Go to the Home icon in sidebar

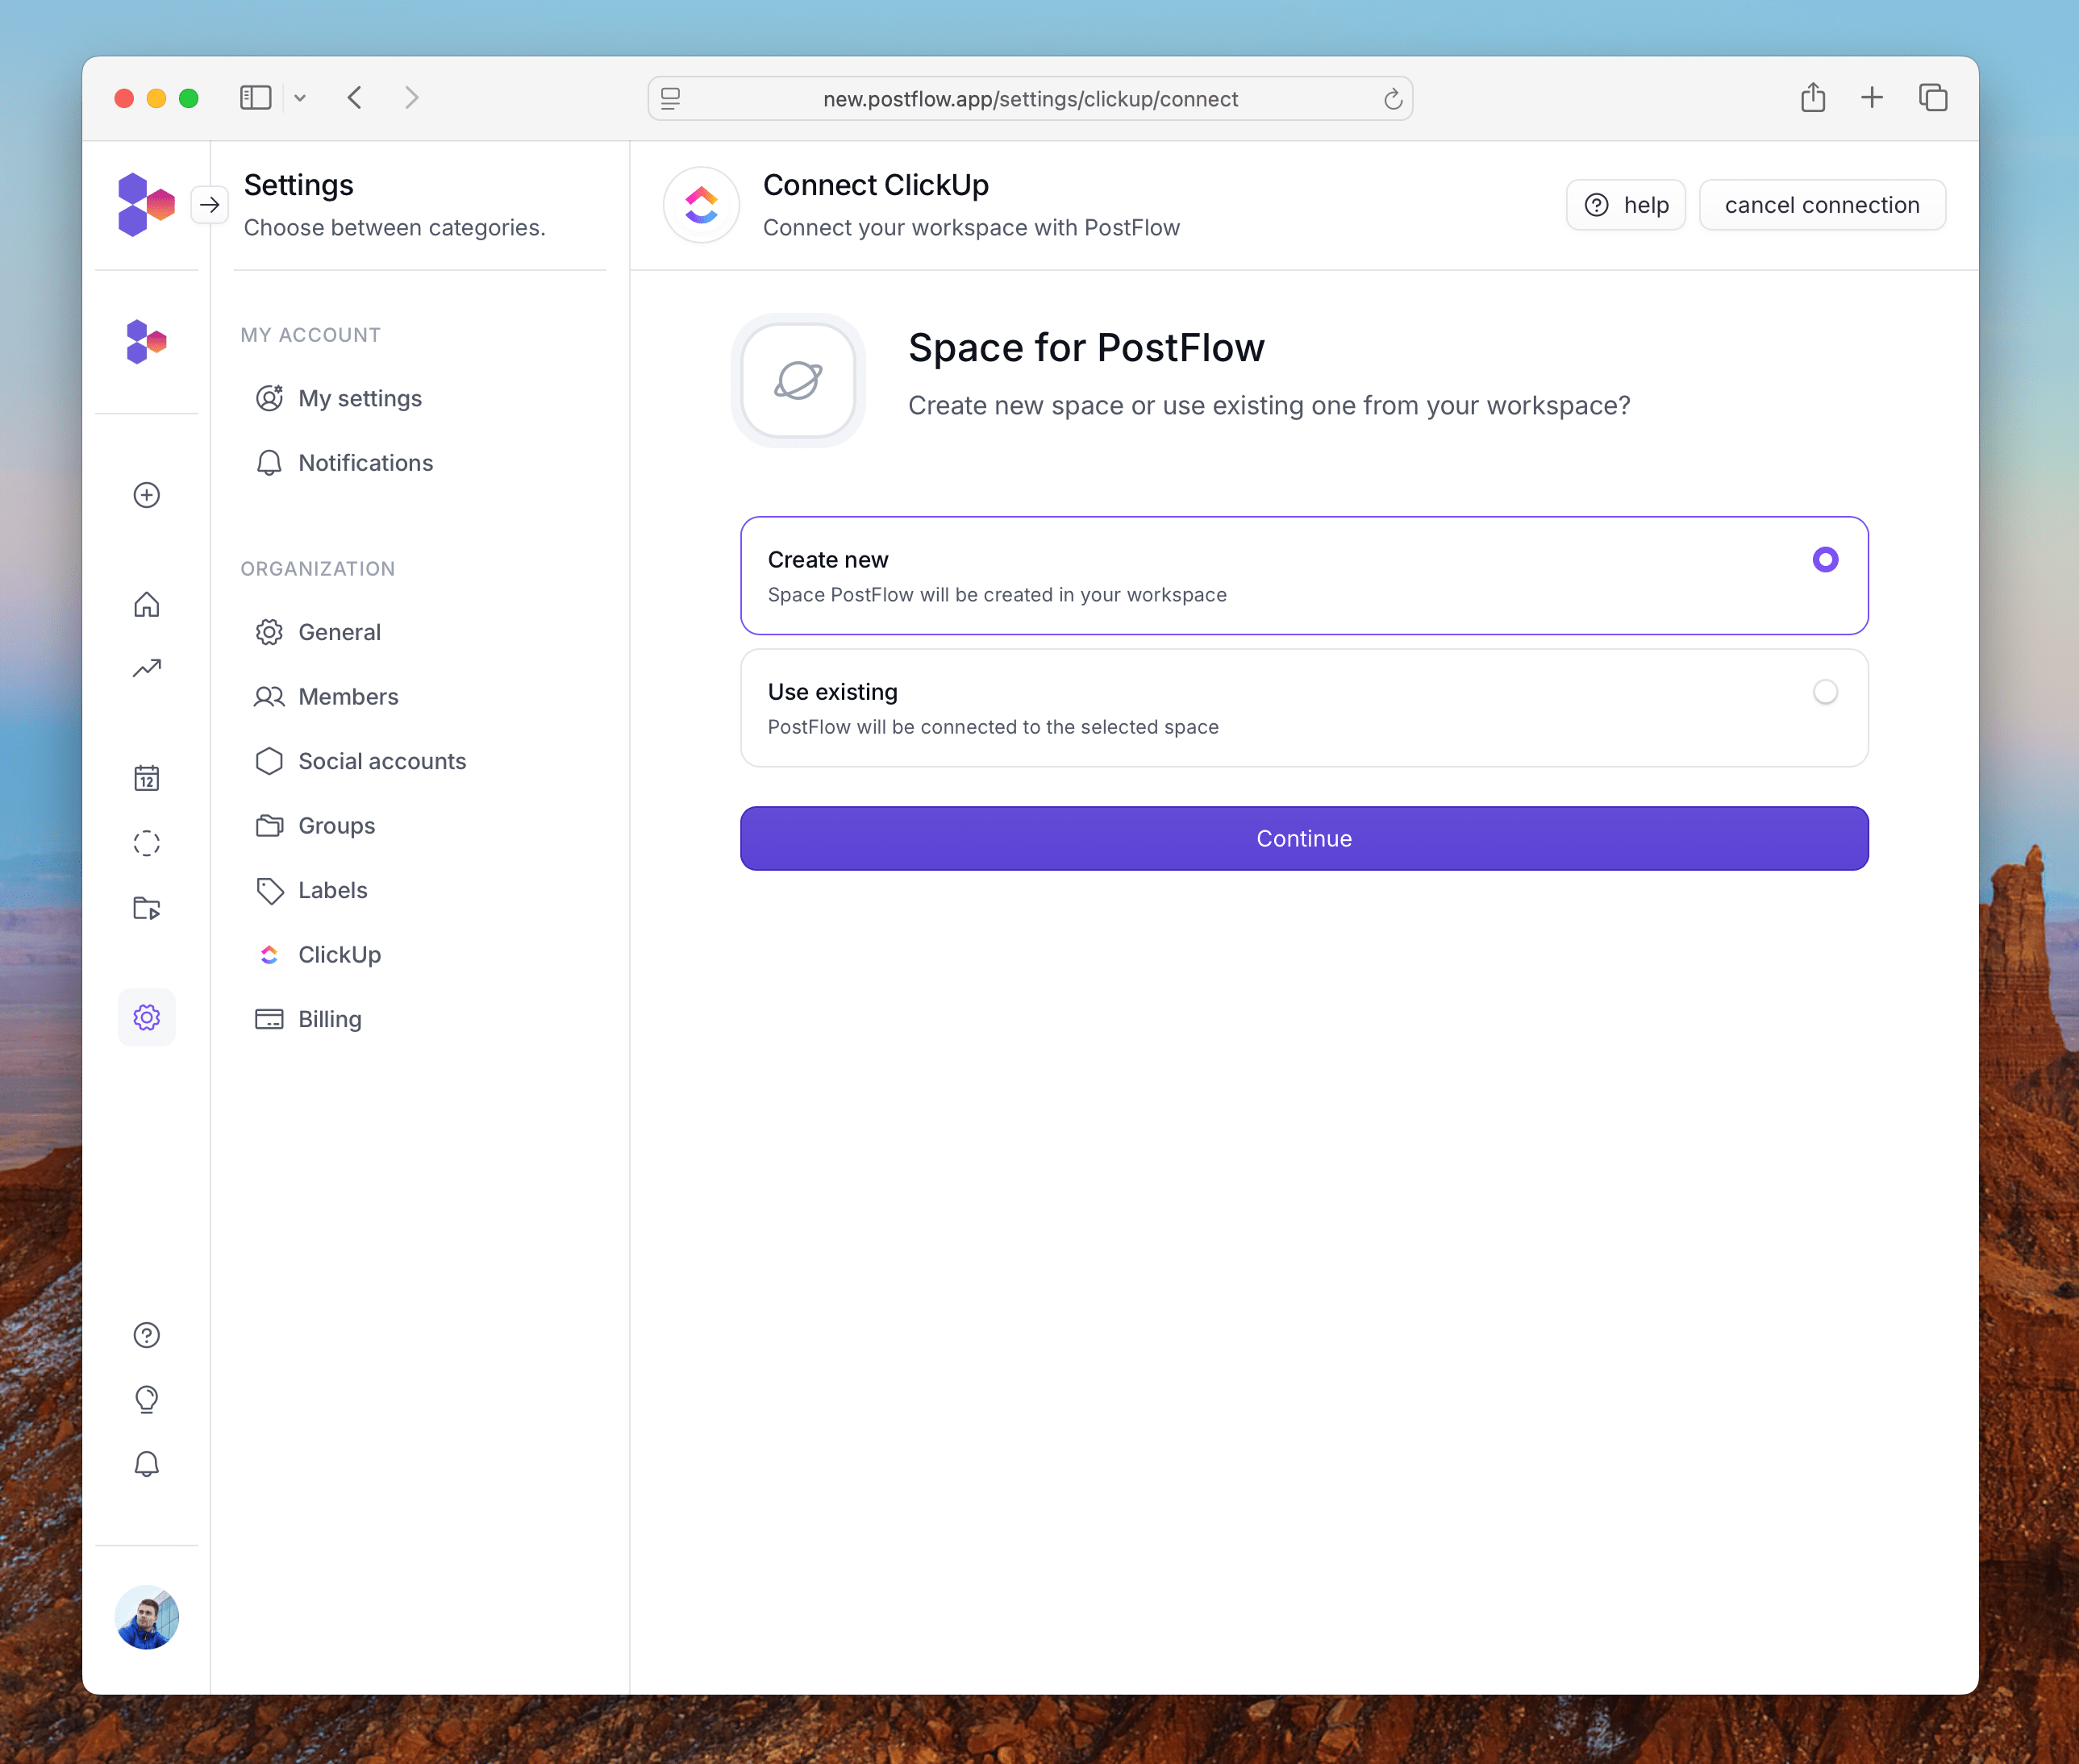[x=147, y=605]
